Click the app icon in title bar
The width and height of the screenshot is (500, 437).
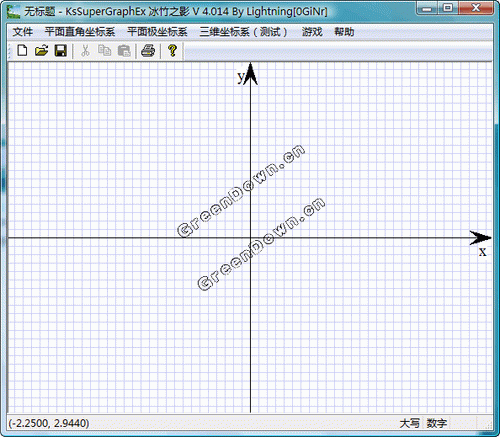[14, 12]
